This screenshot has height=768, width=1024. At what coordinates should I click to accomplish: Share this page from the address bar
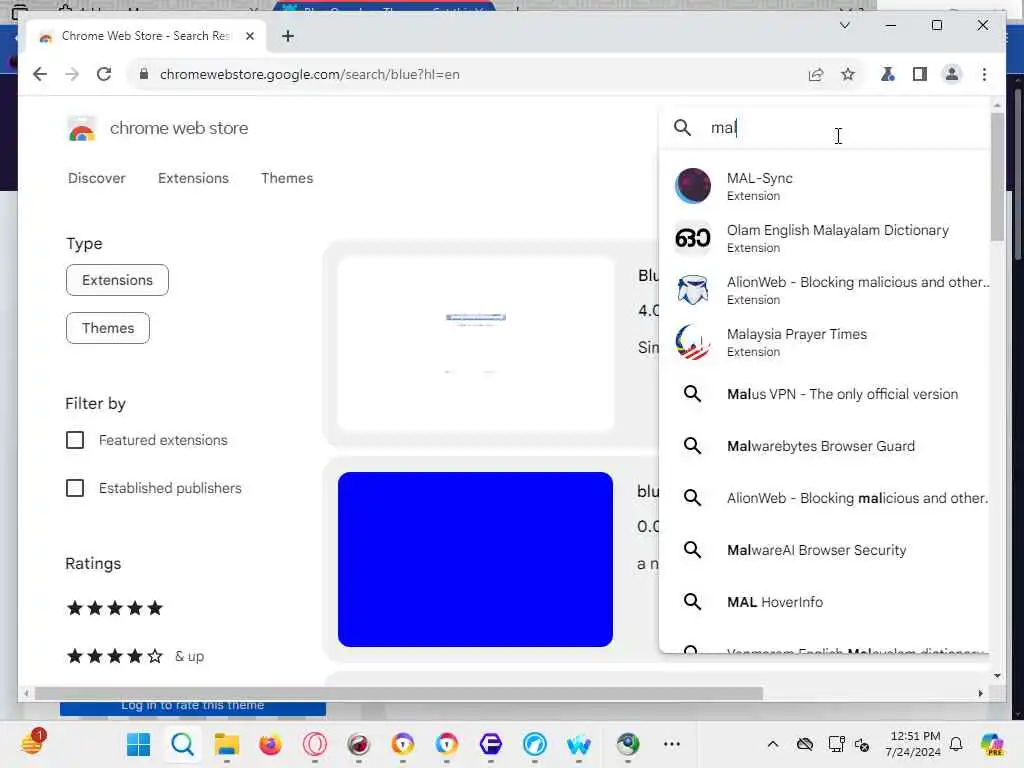coord(816,74)
